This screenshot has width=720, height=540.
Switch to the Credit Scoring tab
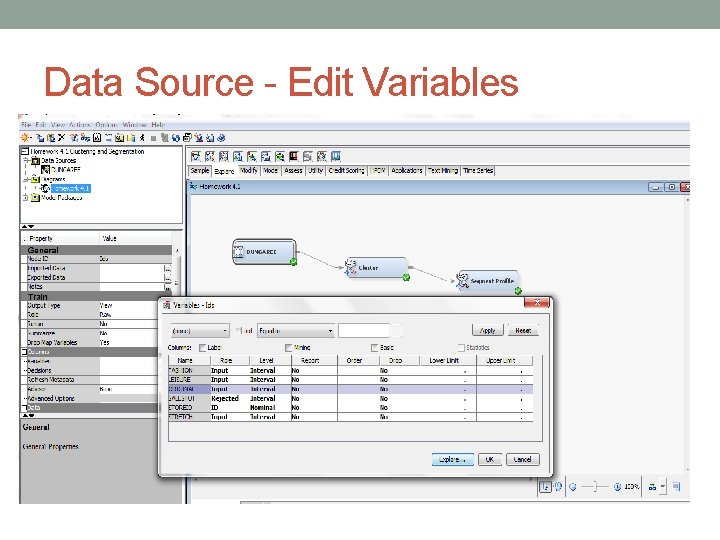point(346,170)
